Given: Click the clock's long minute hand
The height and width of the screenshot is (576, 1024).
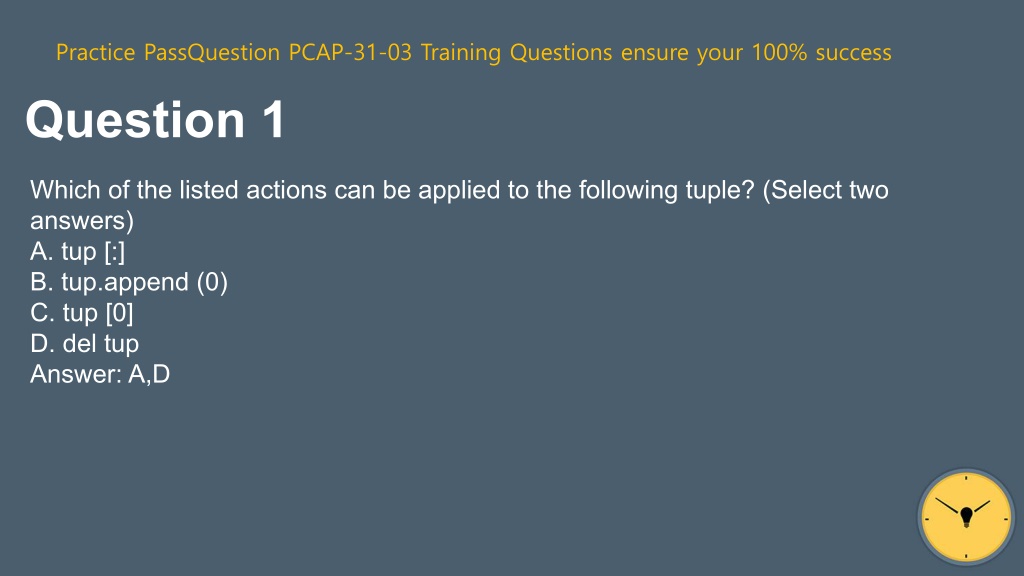Looking at the screenshot, I should (x=948, y=505).
